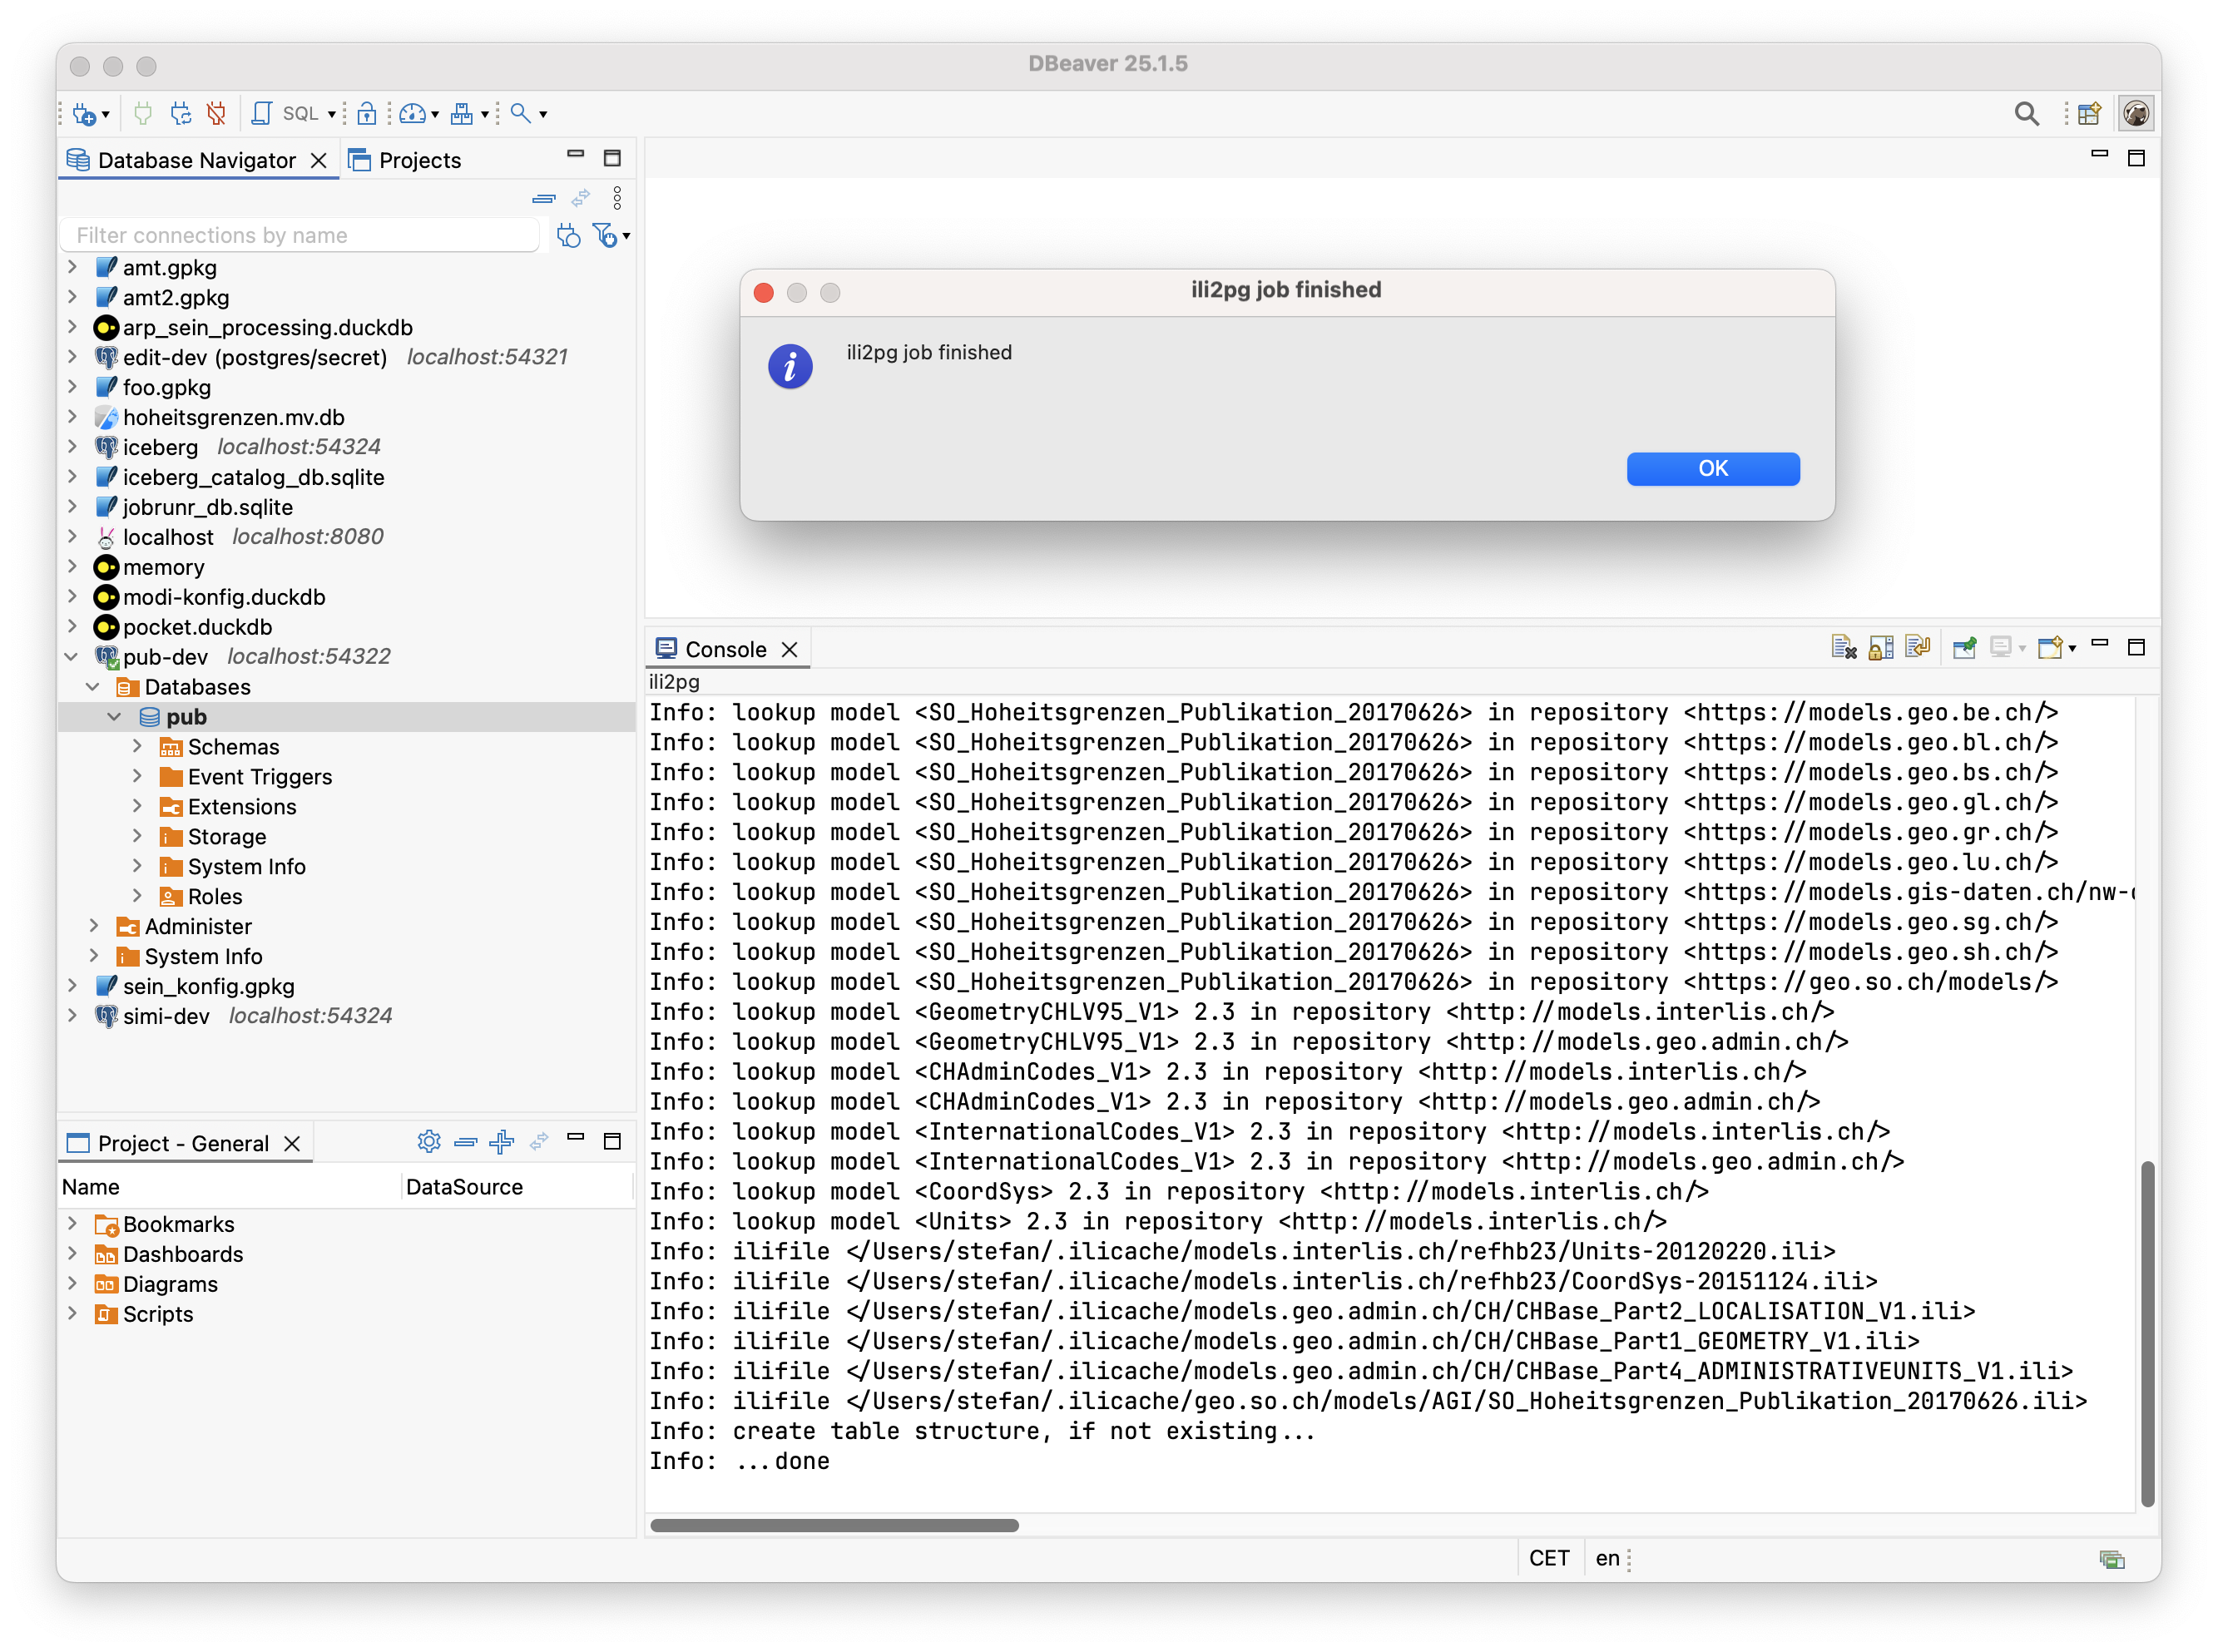Close the ili2pg job finished dialog
Screen dimensions: 2218x1652
764,293
